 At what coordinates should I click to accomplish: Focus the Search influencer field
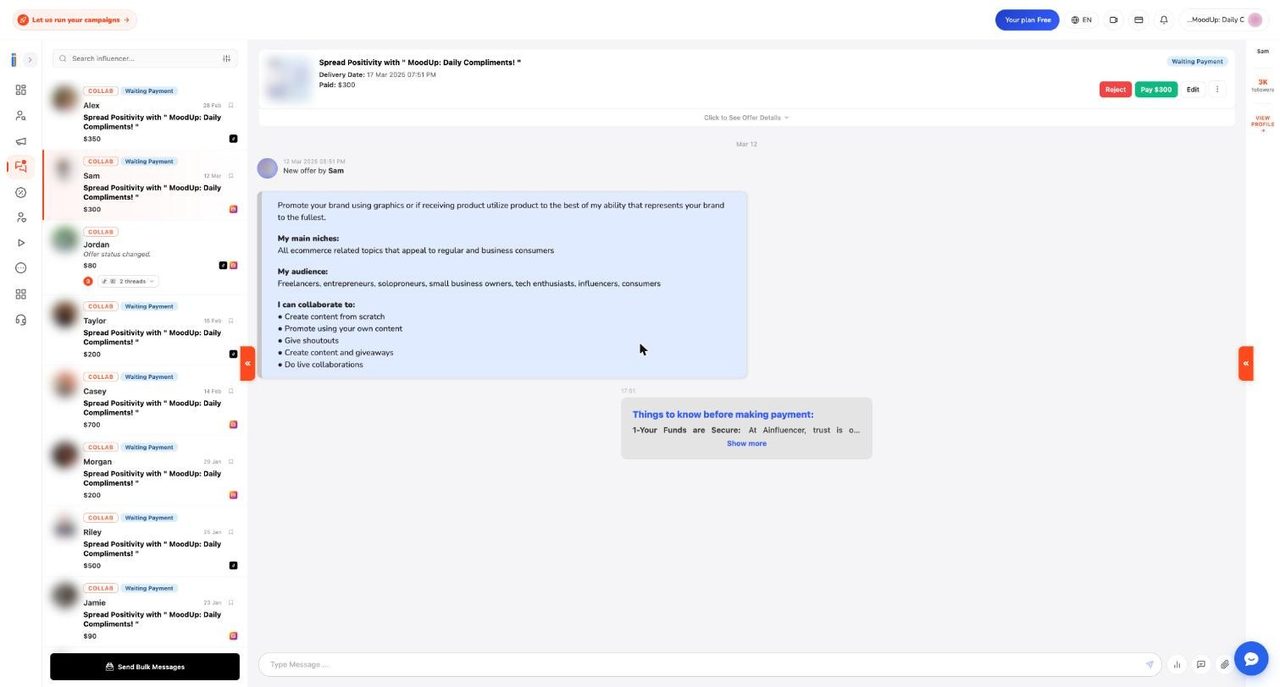[145, 59]
